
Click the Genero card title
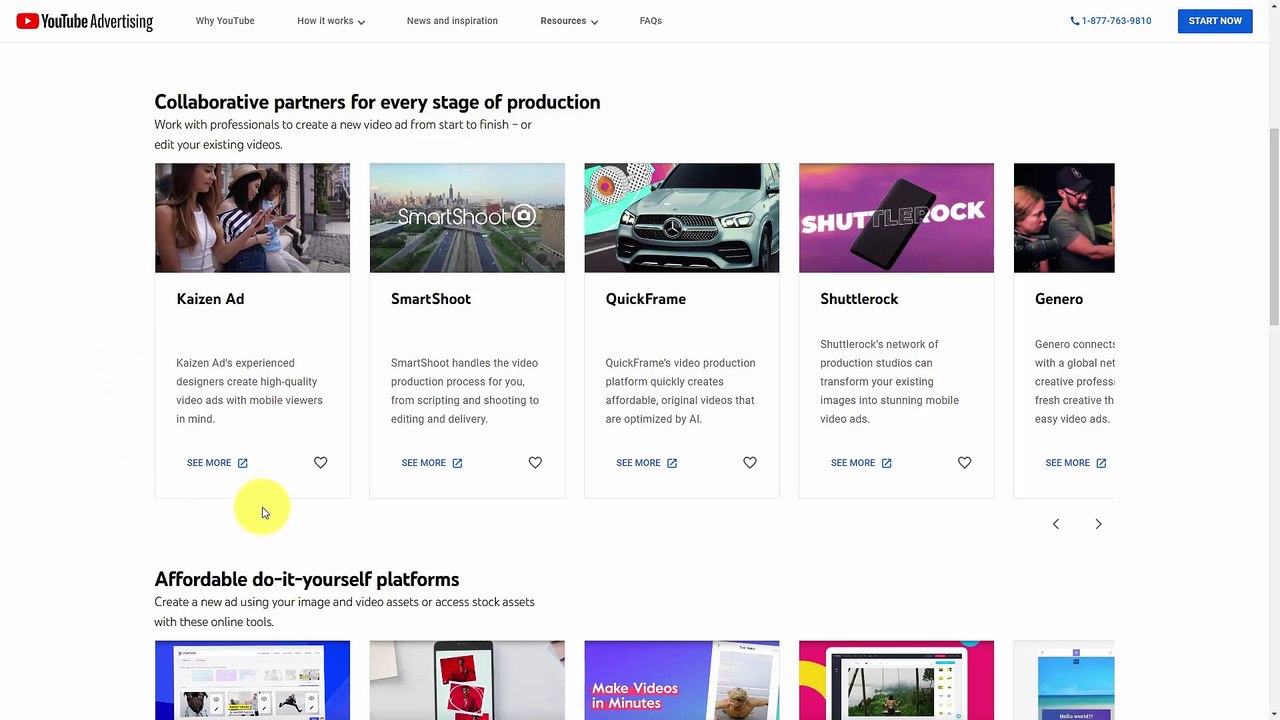(1059, 299)
